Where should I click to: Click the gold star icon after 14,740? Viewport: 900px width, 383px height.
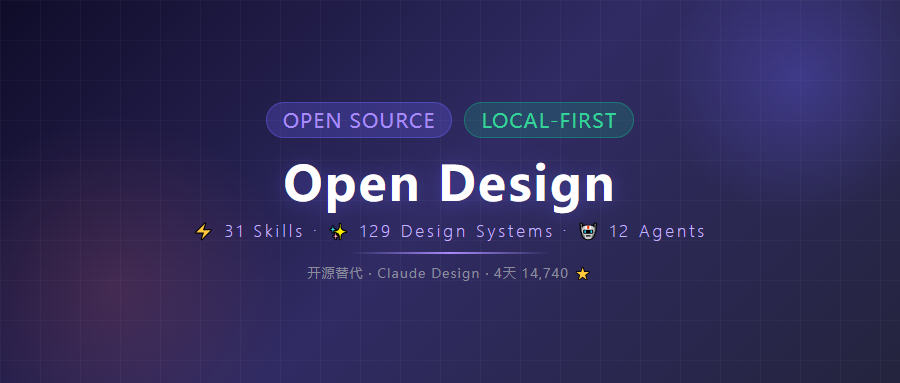pos(583,274)
